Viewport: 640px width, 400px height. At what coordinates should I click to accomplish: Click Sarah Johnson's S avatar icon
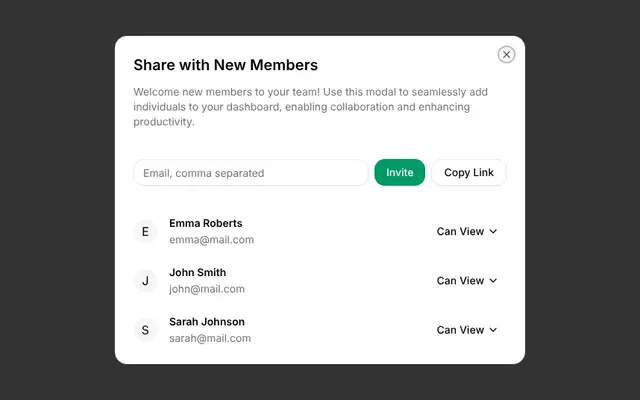[145, 330]
